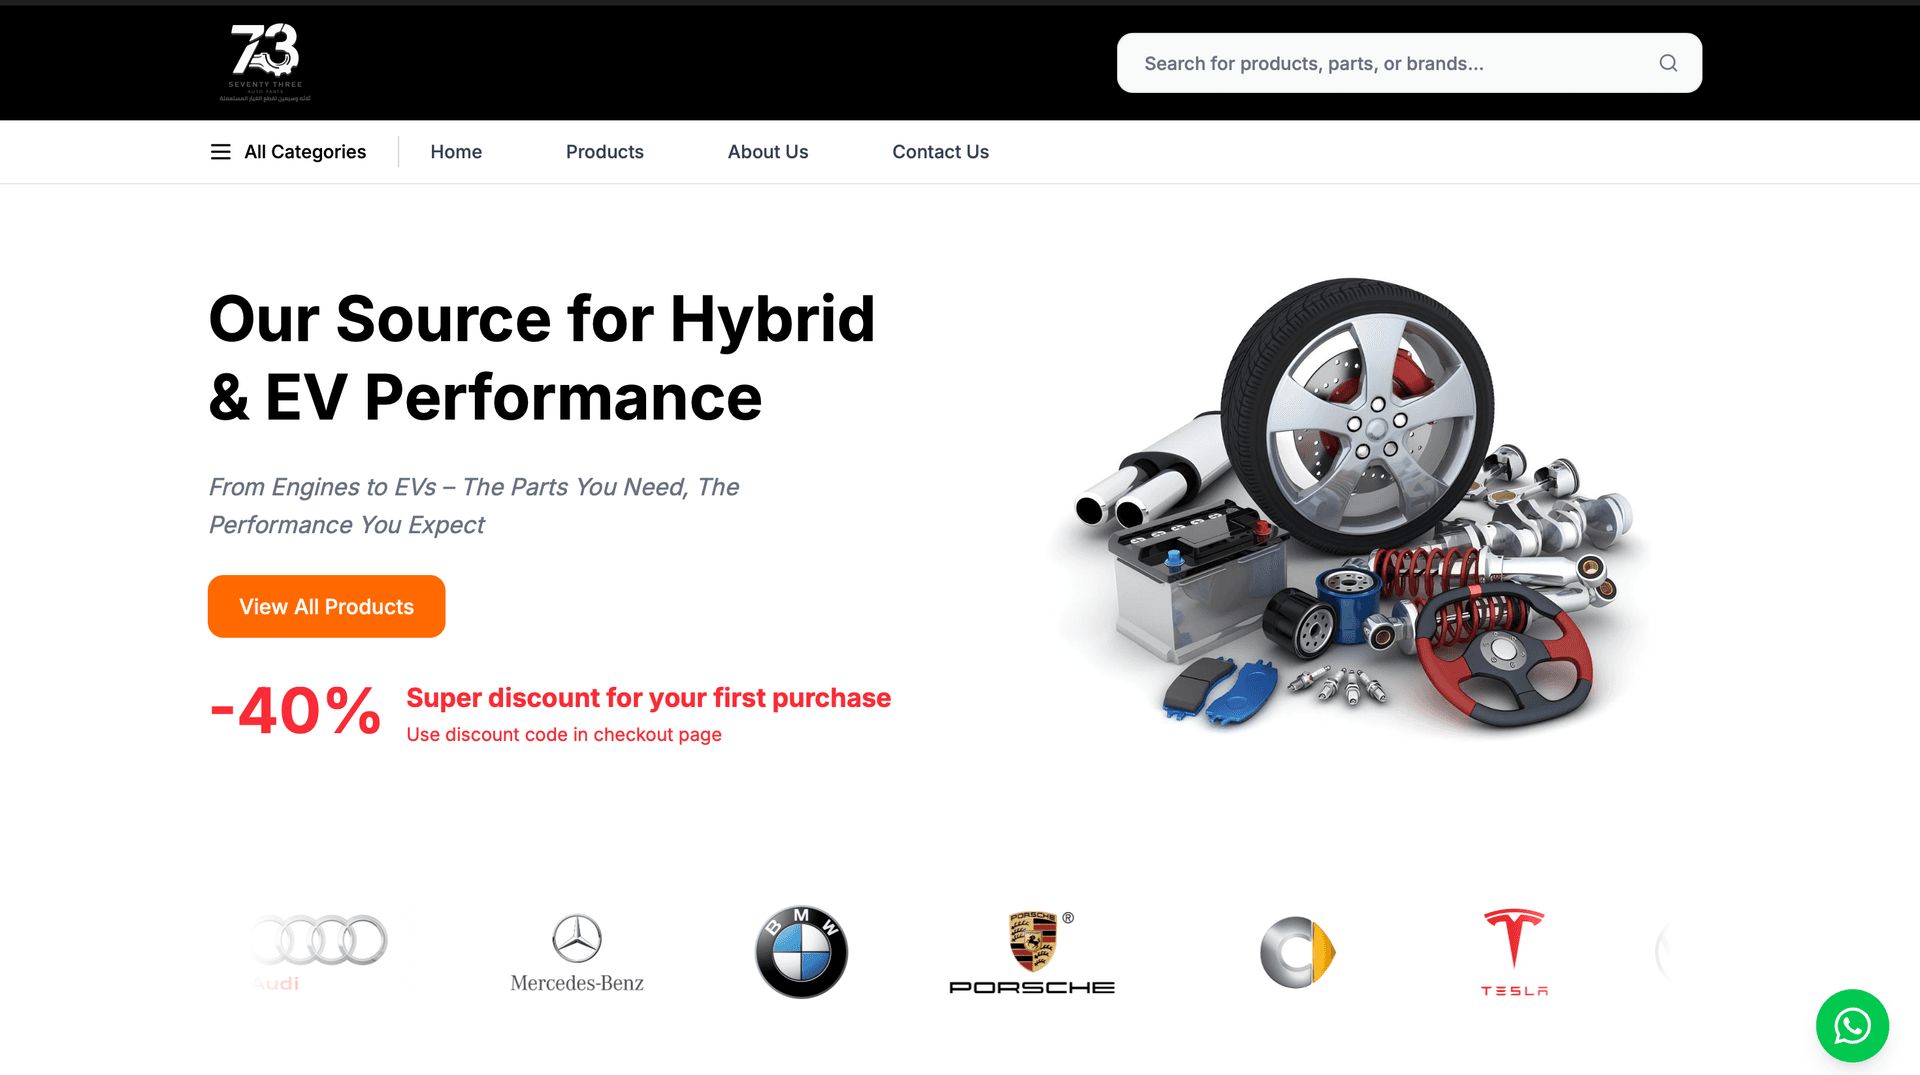Click the Super discount first purchase text
Viewport: 1920px width, 1075px height.
tap(648, 698)
